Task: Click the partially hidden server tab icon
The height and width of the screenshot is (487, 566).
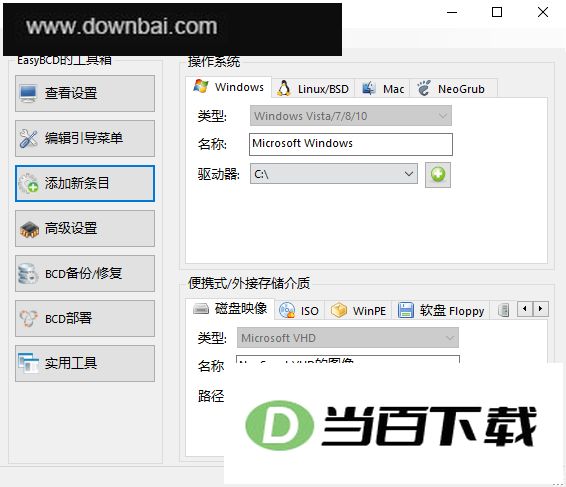Action: (x=503, y=310)
